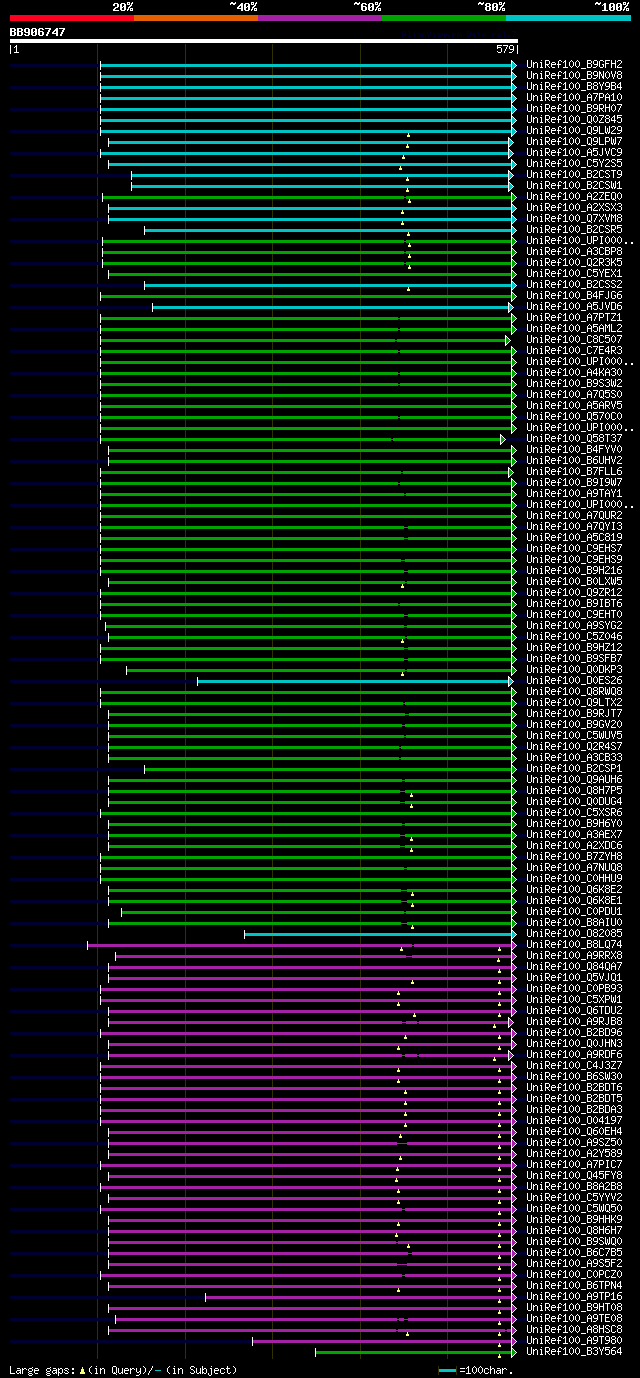The height and width of the screenshot is (1378, 640).
Task: Click the purple alignment bar for UniRef100_A9RRX8
Action: point(316,956)
